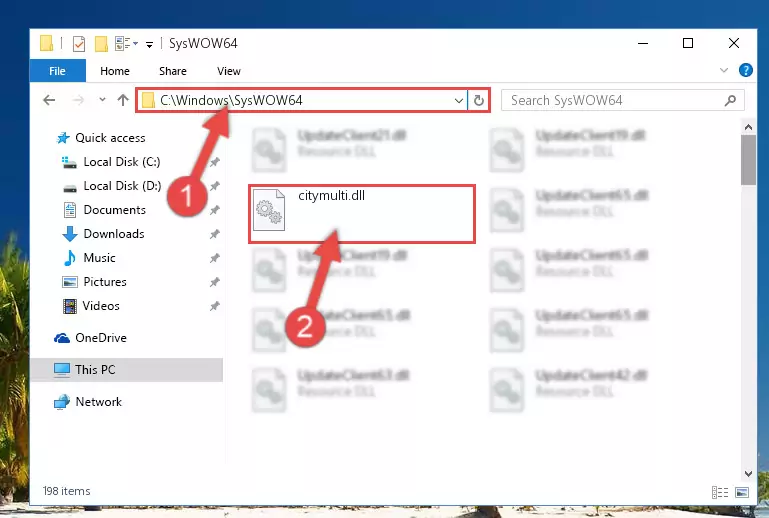Go up one folder level
Screen dimensions: 769x518
click(123, 100)
